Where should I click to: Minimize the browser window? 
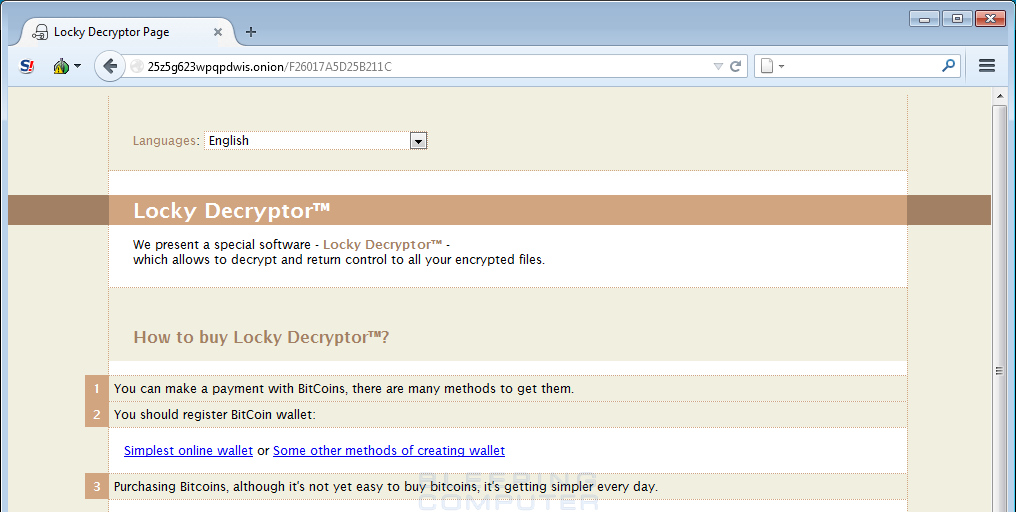(924, 19)
